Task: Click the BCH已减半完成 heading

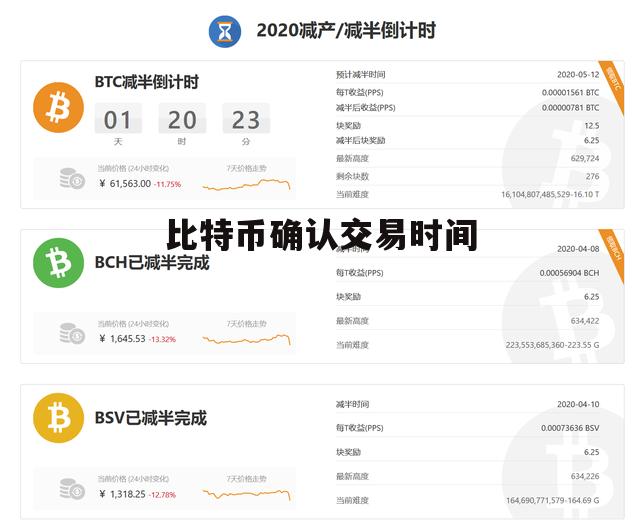Action: (152, 263)
